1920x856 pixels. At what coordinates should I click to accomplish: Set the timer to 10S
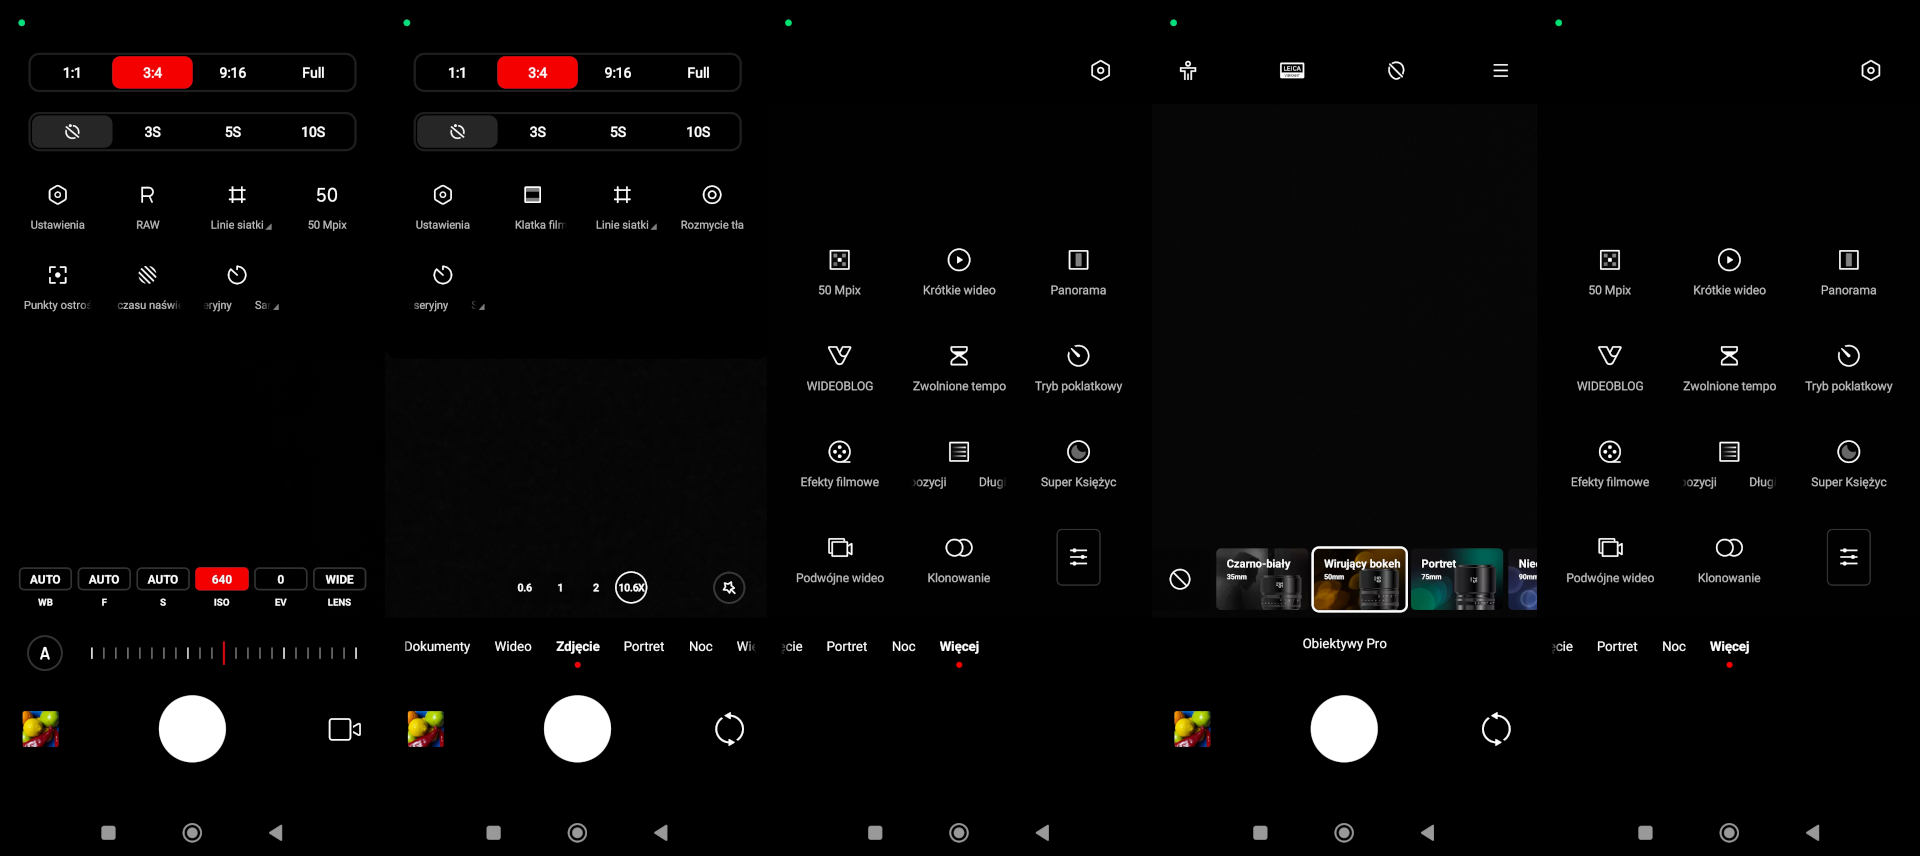(x=313, y=132)
